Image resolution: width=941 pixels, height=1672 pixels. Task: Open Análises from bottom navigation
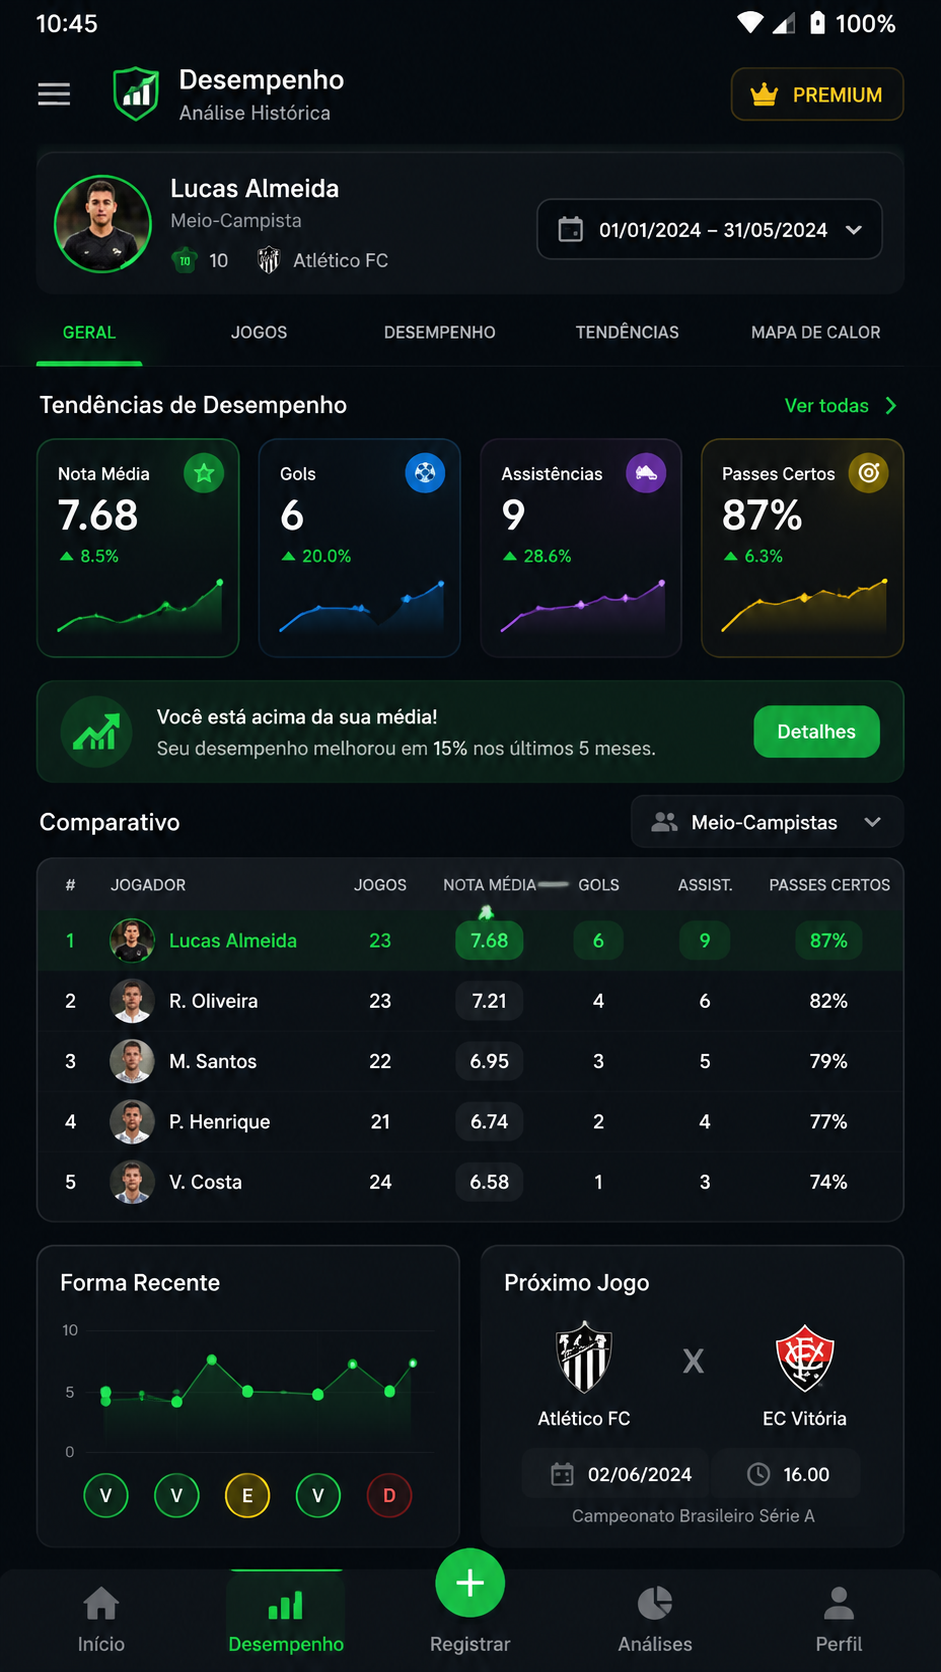tap(655, 1620)
